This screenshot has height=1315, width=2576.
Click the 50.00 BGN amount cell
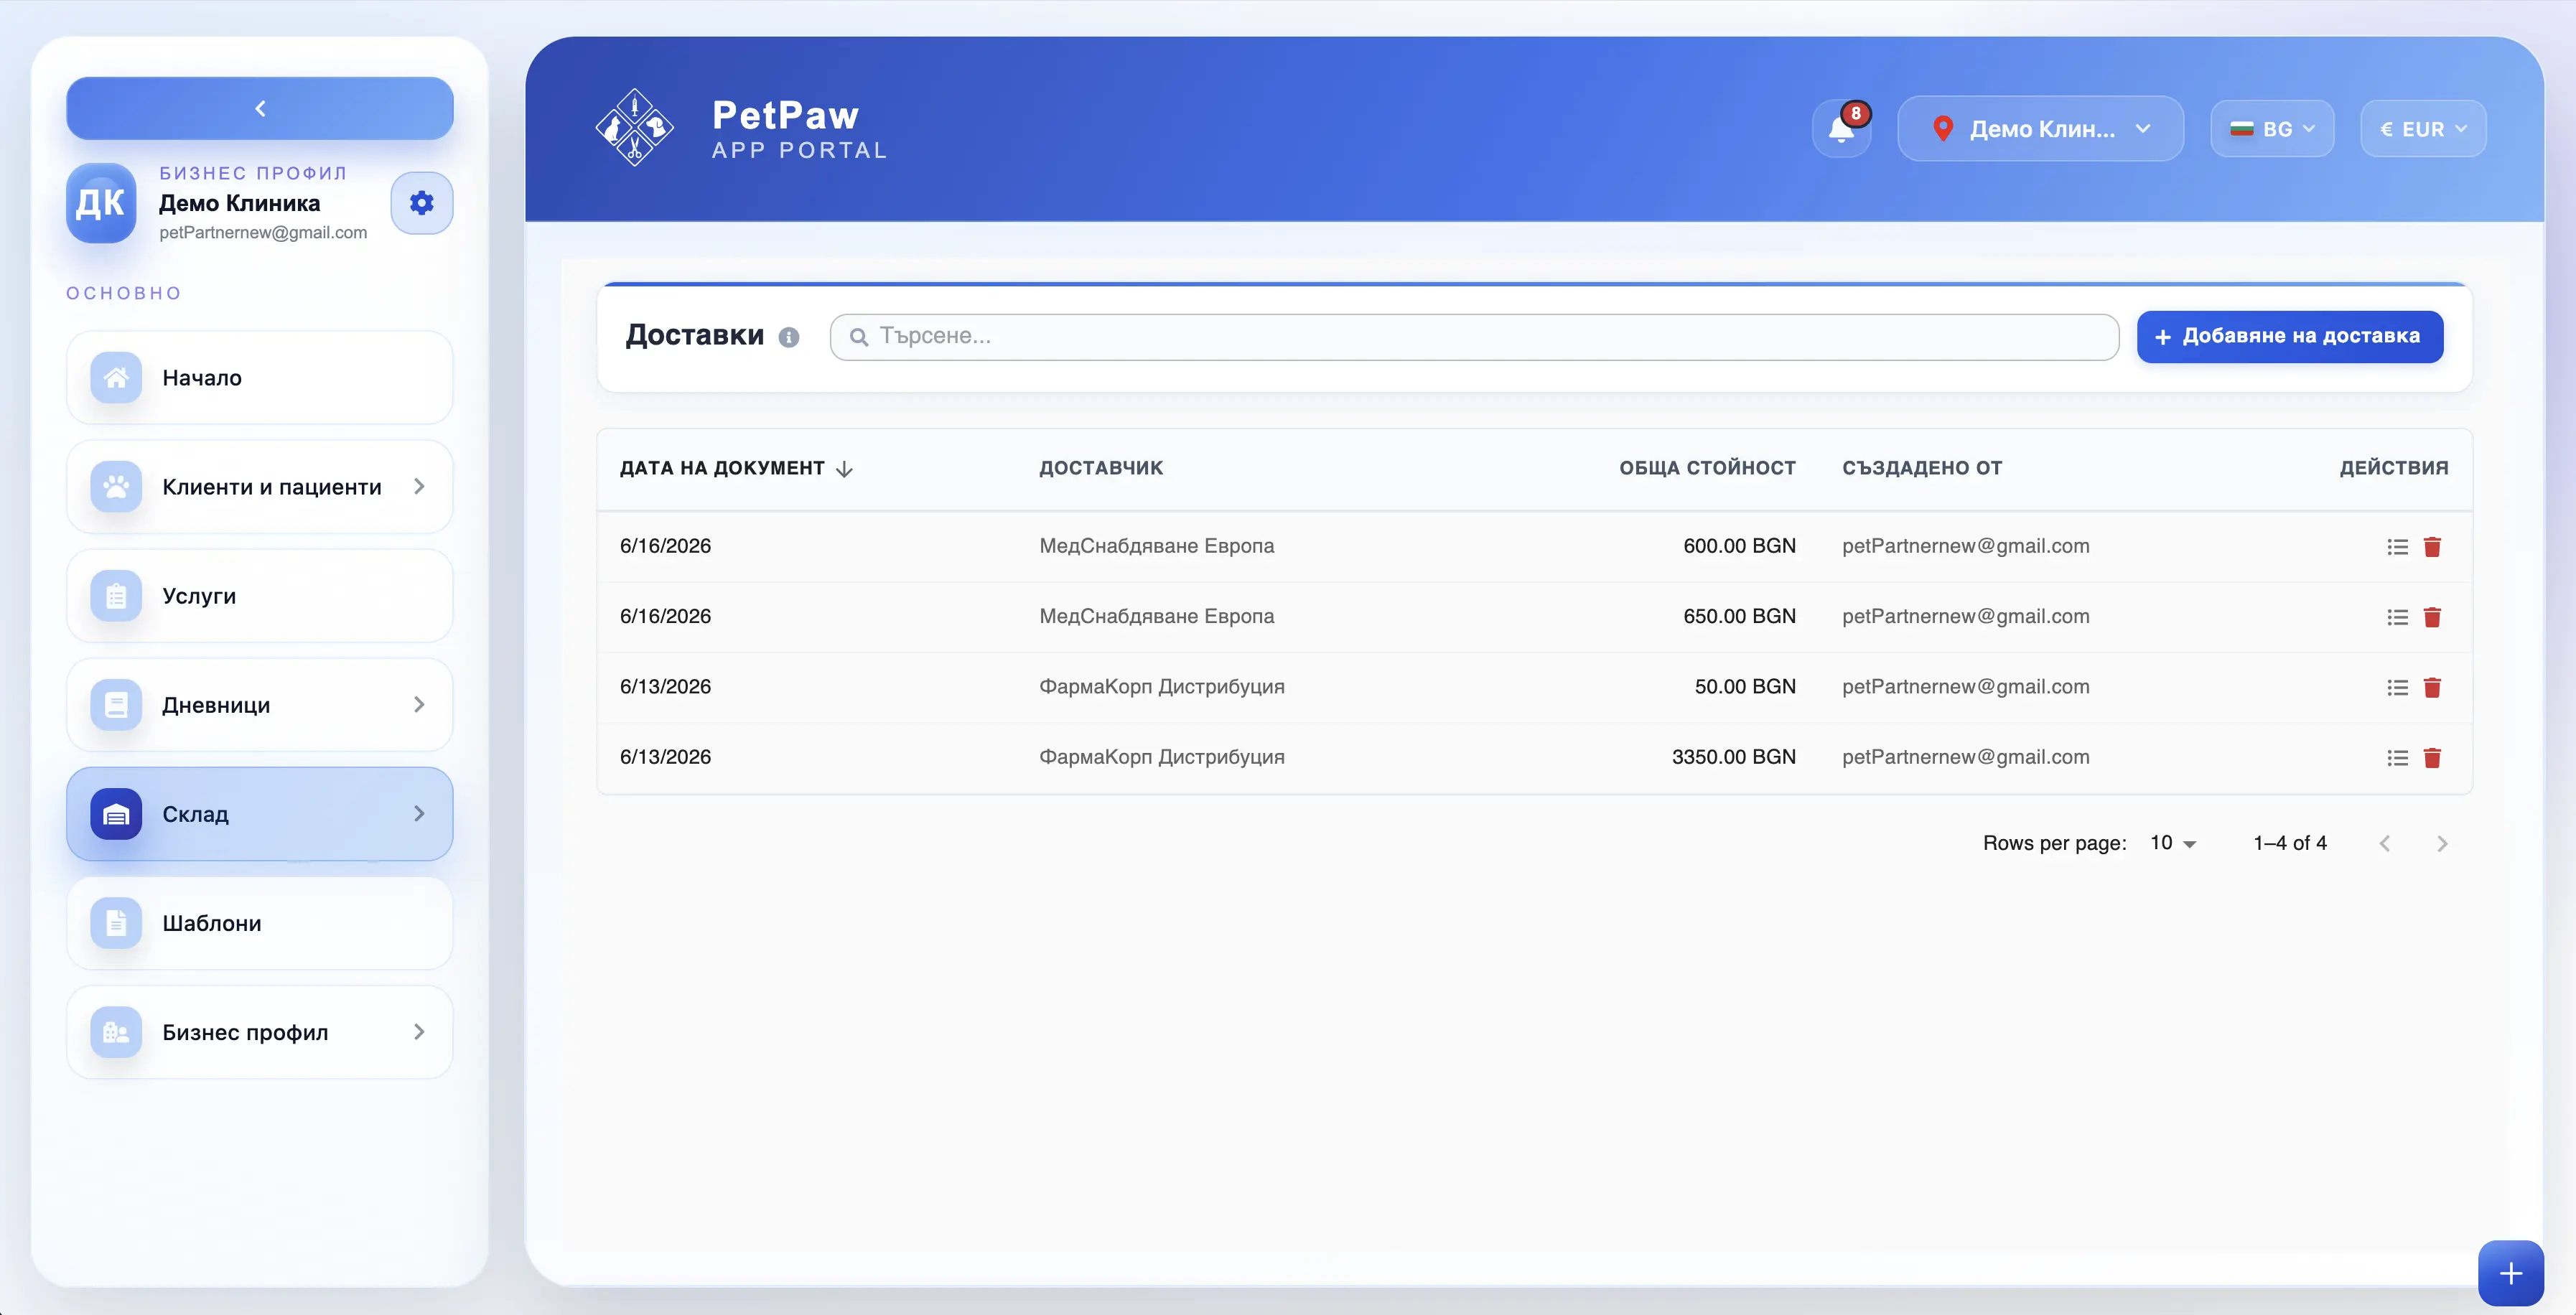click(x=1745, y=686)
